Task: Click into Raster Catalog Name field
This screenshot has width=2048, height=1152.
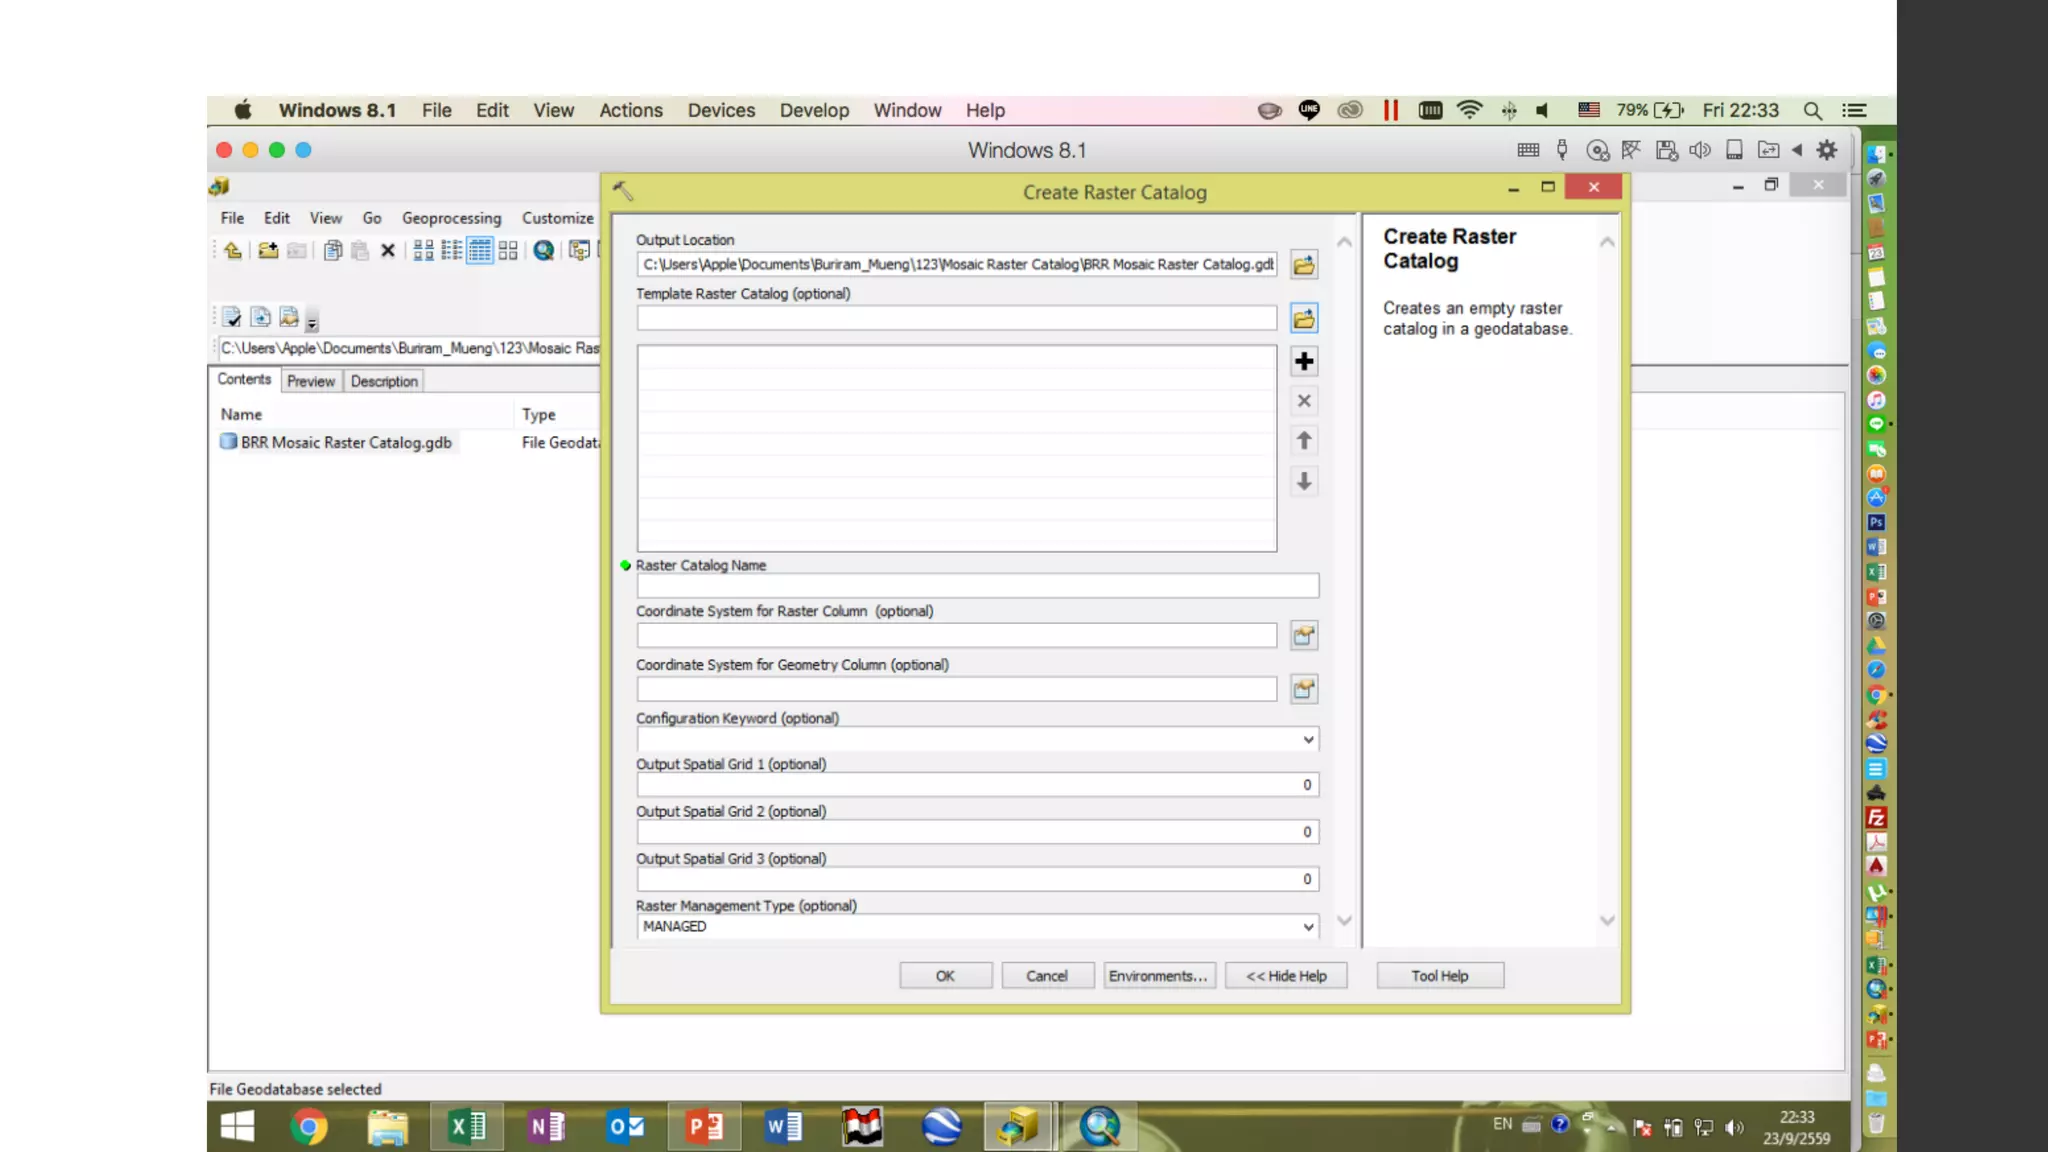Action: click(x=976, y=586)
